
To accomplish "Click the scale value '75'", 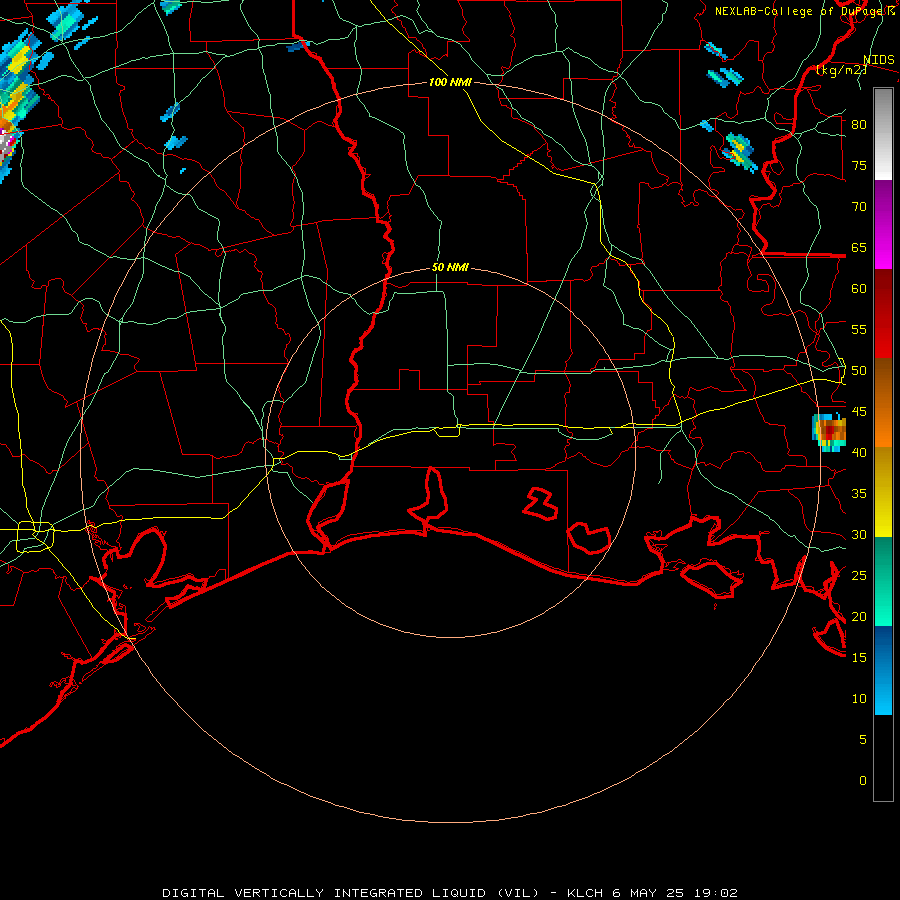I will [859, 166].
